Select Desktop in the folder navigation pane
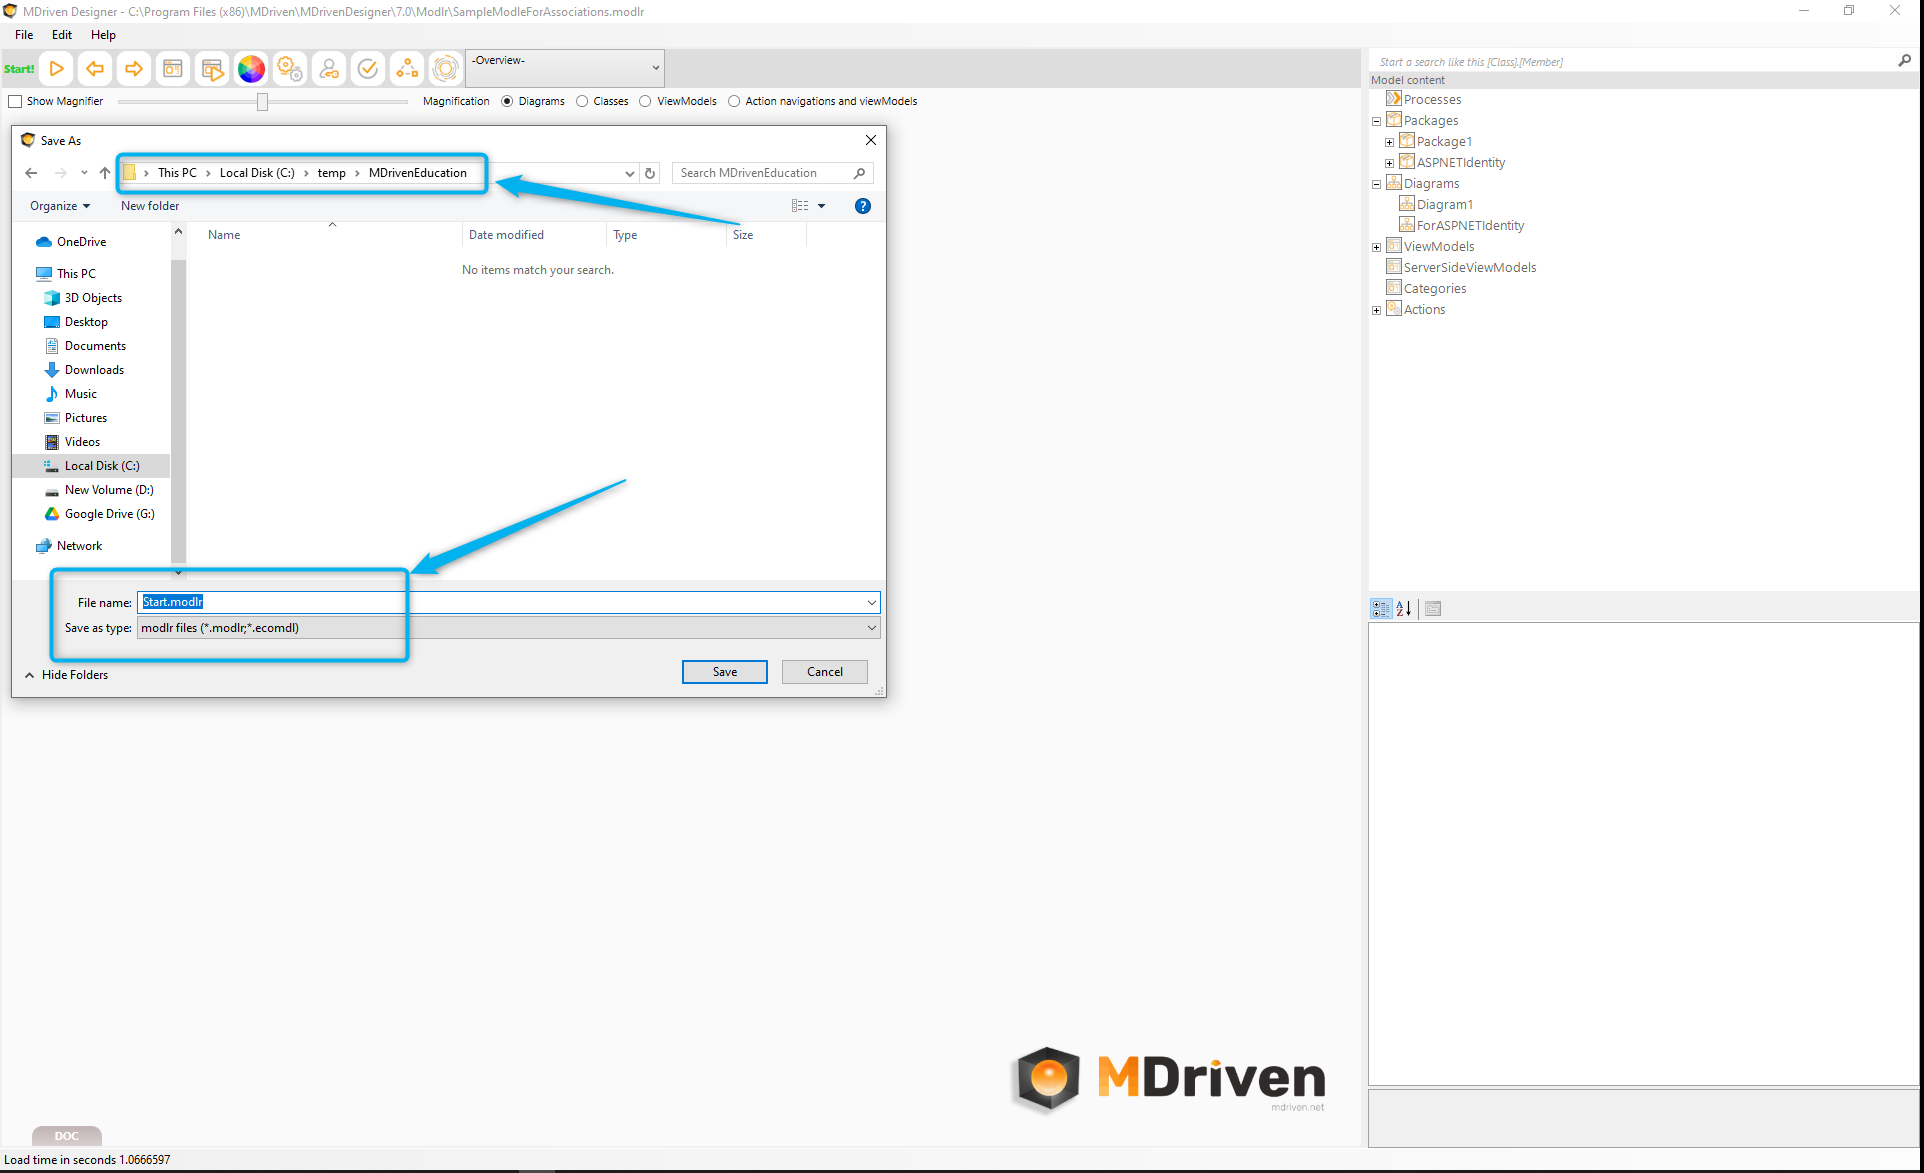 click(86, 322)
